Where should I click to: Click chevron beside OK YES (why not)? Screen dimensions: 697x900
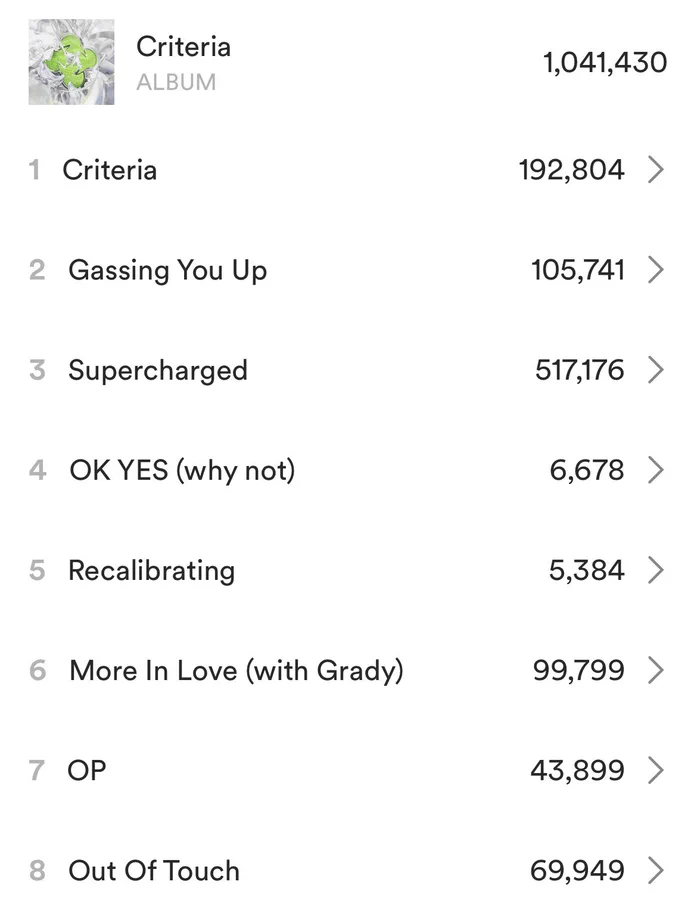coord(656,470)
